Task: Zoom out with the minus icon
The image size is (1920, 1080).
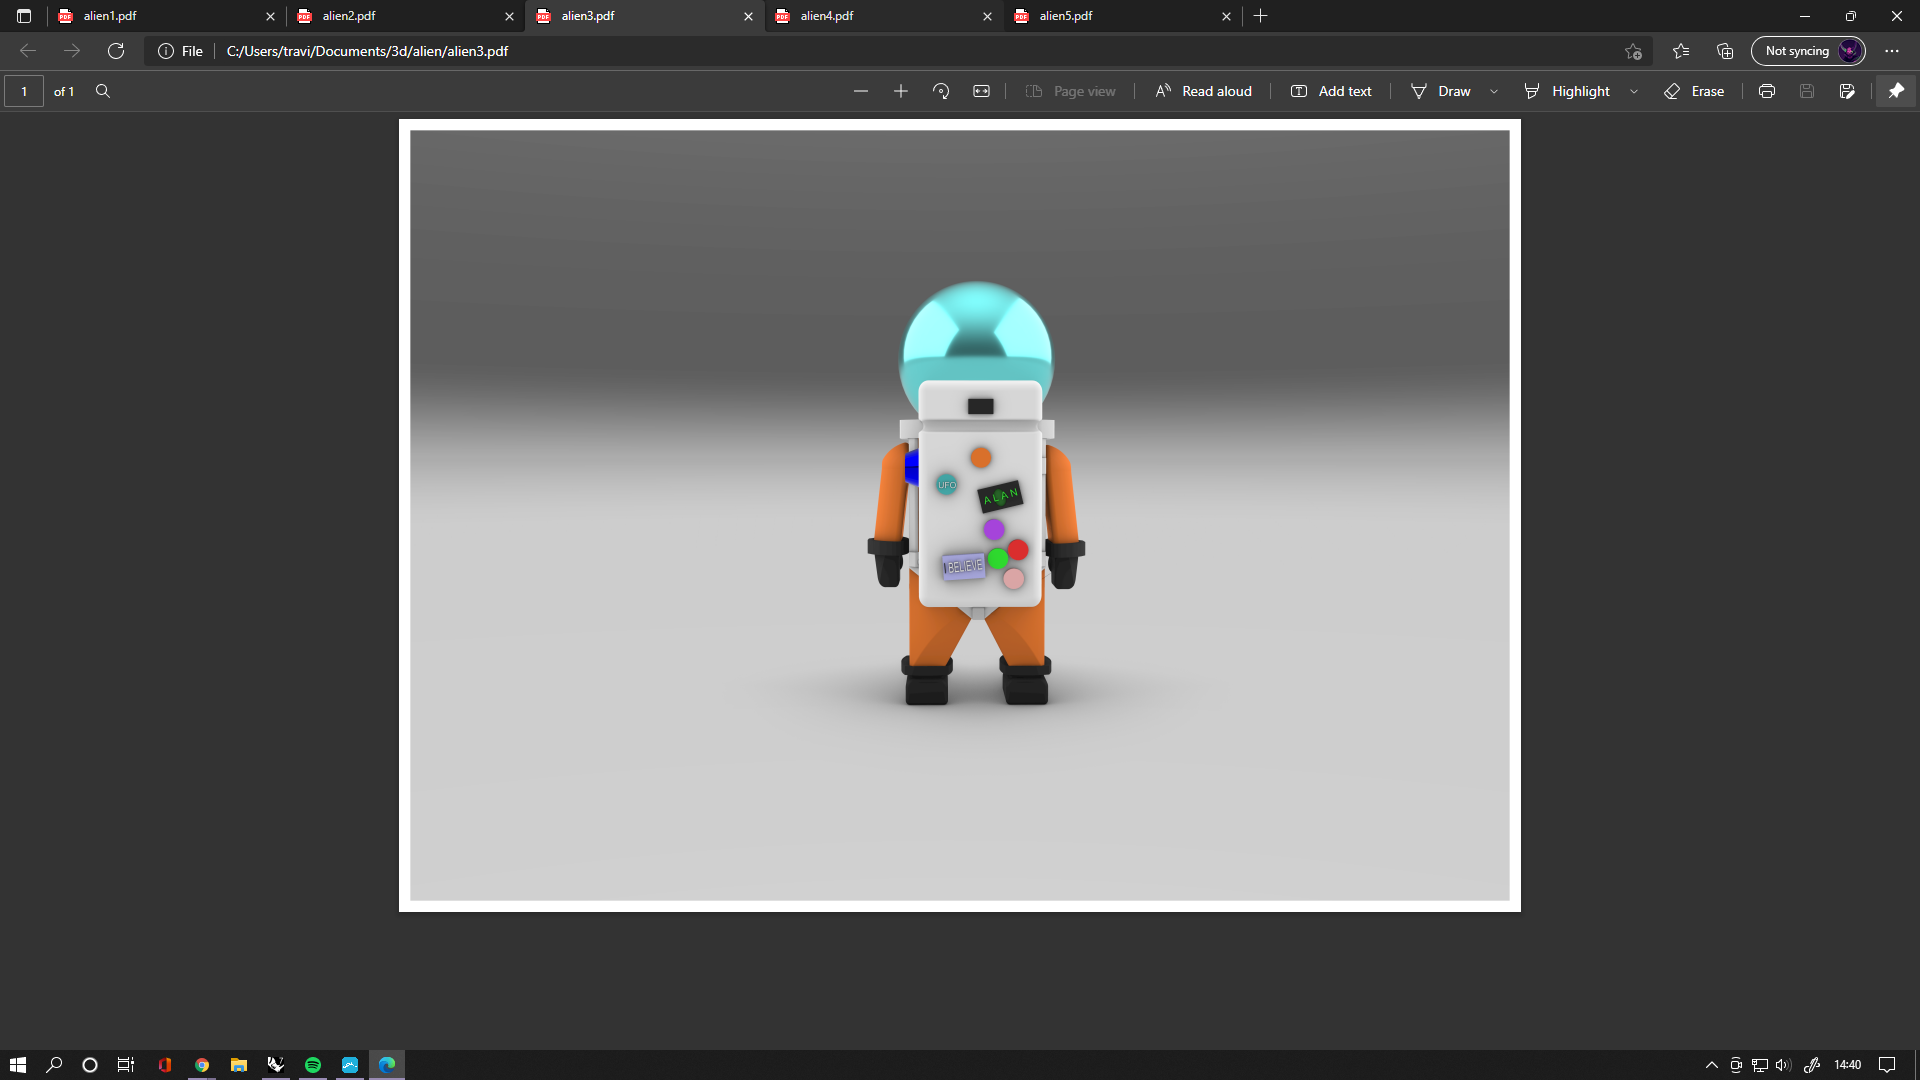Action: (x=861, y=91)
